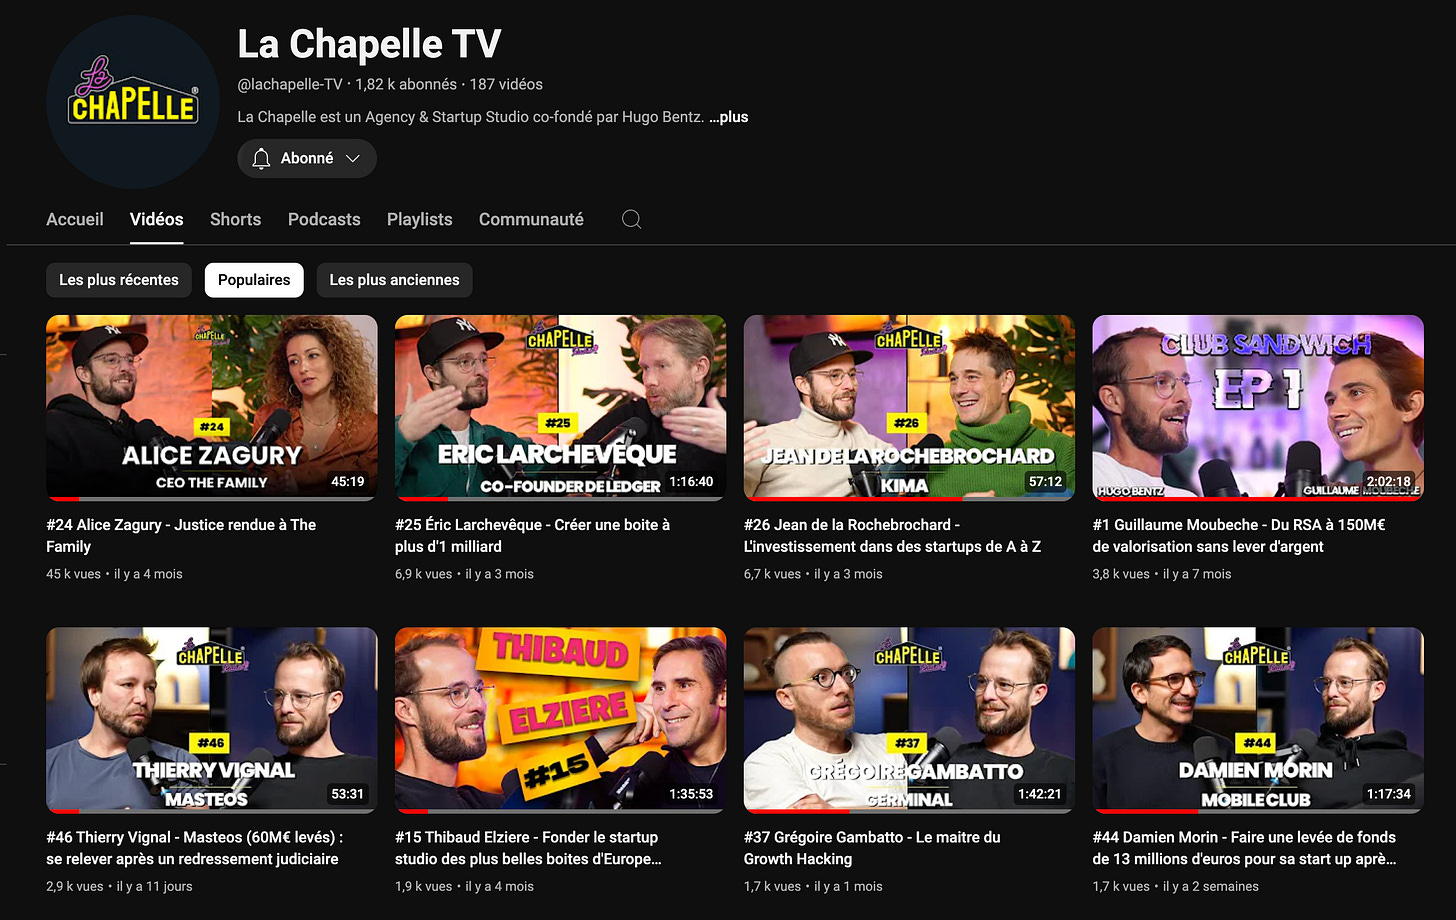Open the Accueil tab

tap(75, 219)
